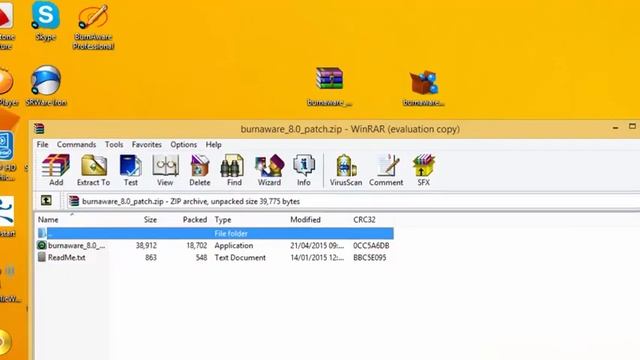Open the View toolbar tool

pyautogui.click(x=165, y=170)
